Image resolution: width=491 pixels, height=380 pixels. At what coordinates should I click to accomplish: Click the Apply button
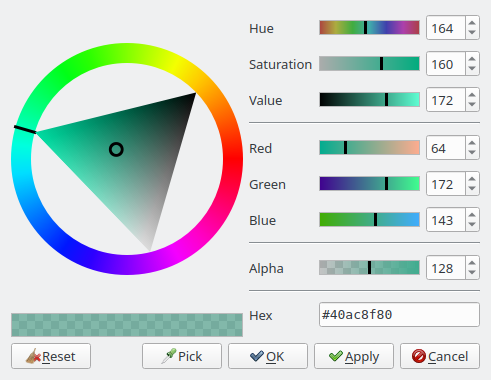tap(354, 356)
